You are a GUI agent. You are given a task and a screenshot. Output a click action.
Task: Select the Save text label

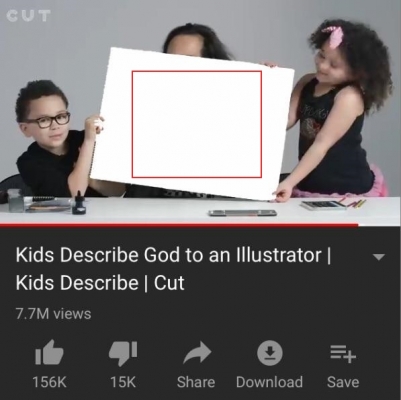point(343,382)
